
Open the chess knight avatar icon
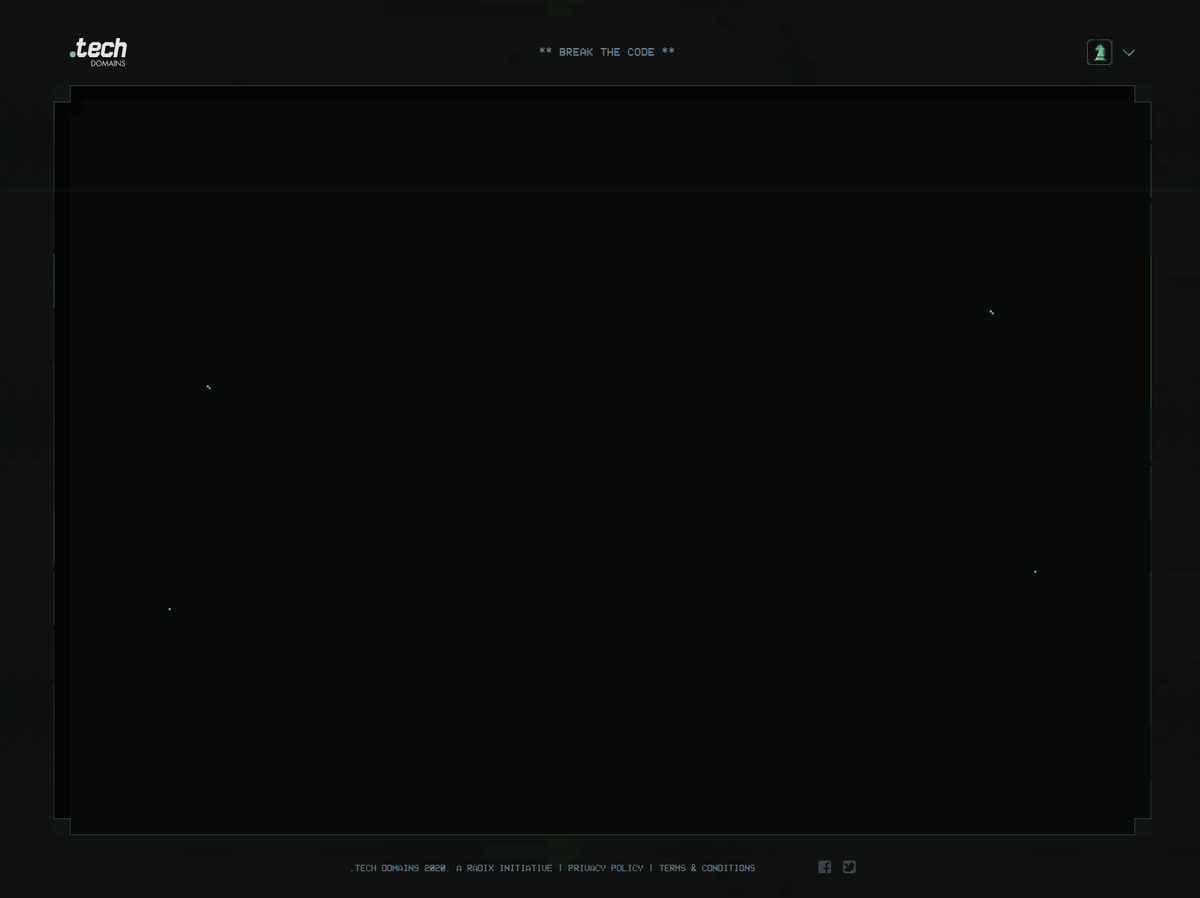[1099, 52]
